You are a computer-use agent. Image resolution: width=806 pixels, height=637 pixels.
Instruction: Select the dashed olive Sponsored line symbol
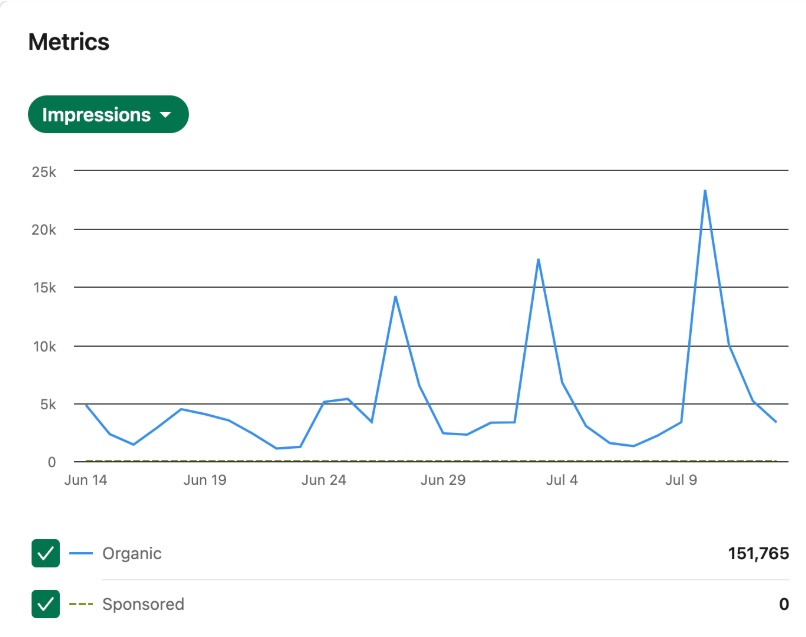(81, 604)
